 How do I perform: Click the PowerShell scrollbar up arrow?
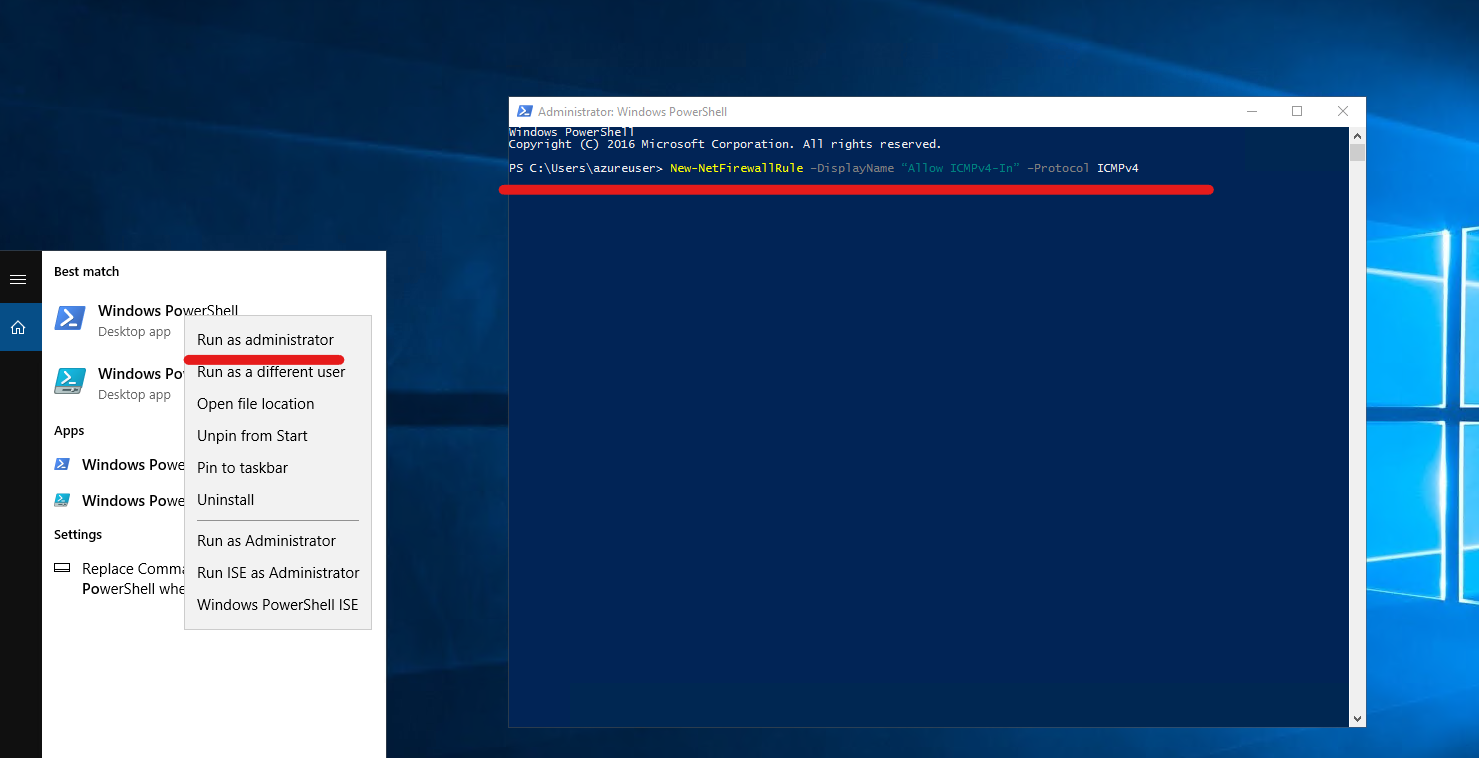point(1357,135)
